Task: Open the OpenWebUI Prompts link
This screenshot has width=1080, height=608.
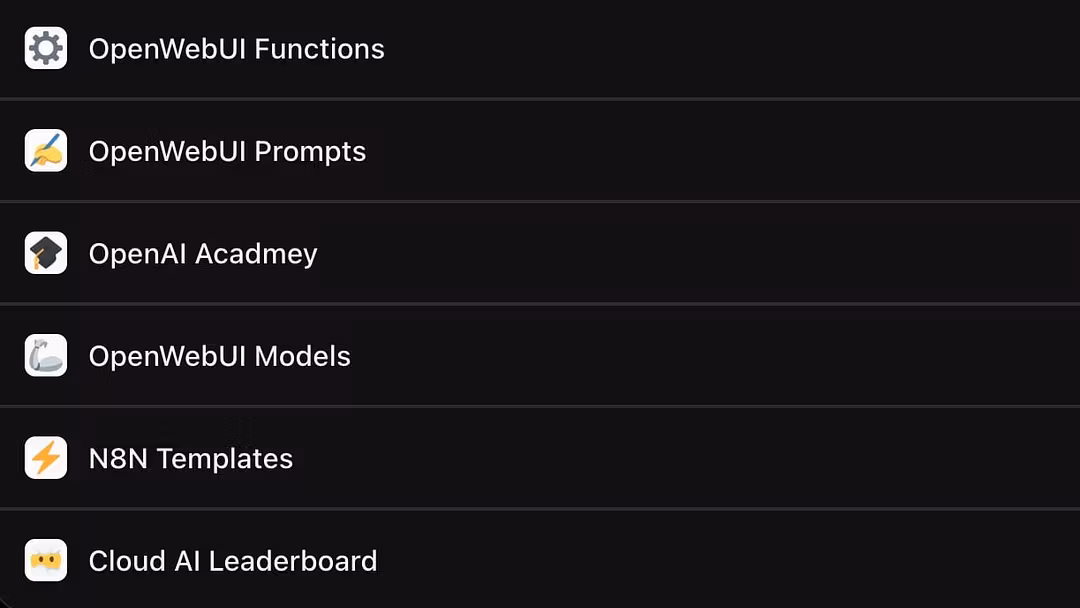Action: coord(227,151)
